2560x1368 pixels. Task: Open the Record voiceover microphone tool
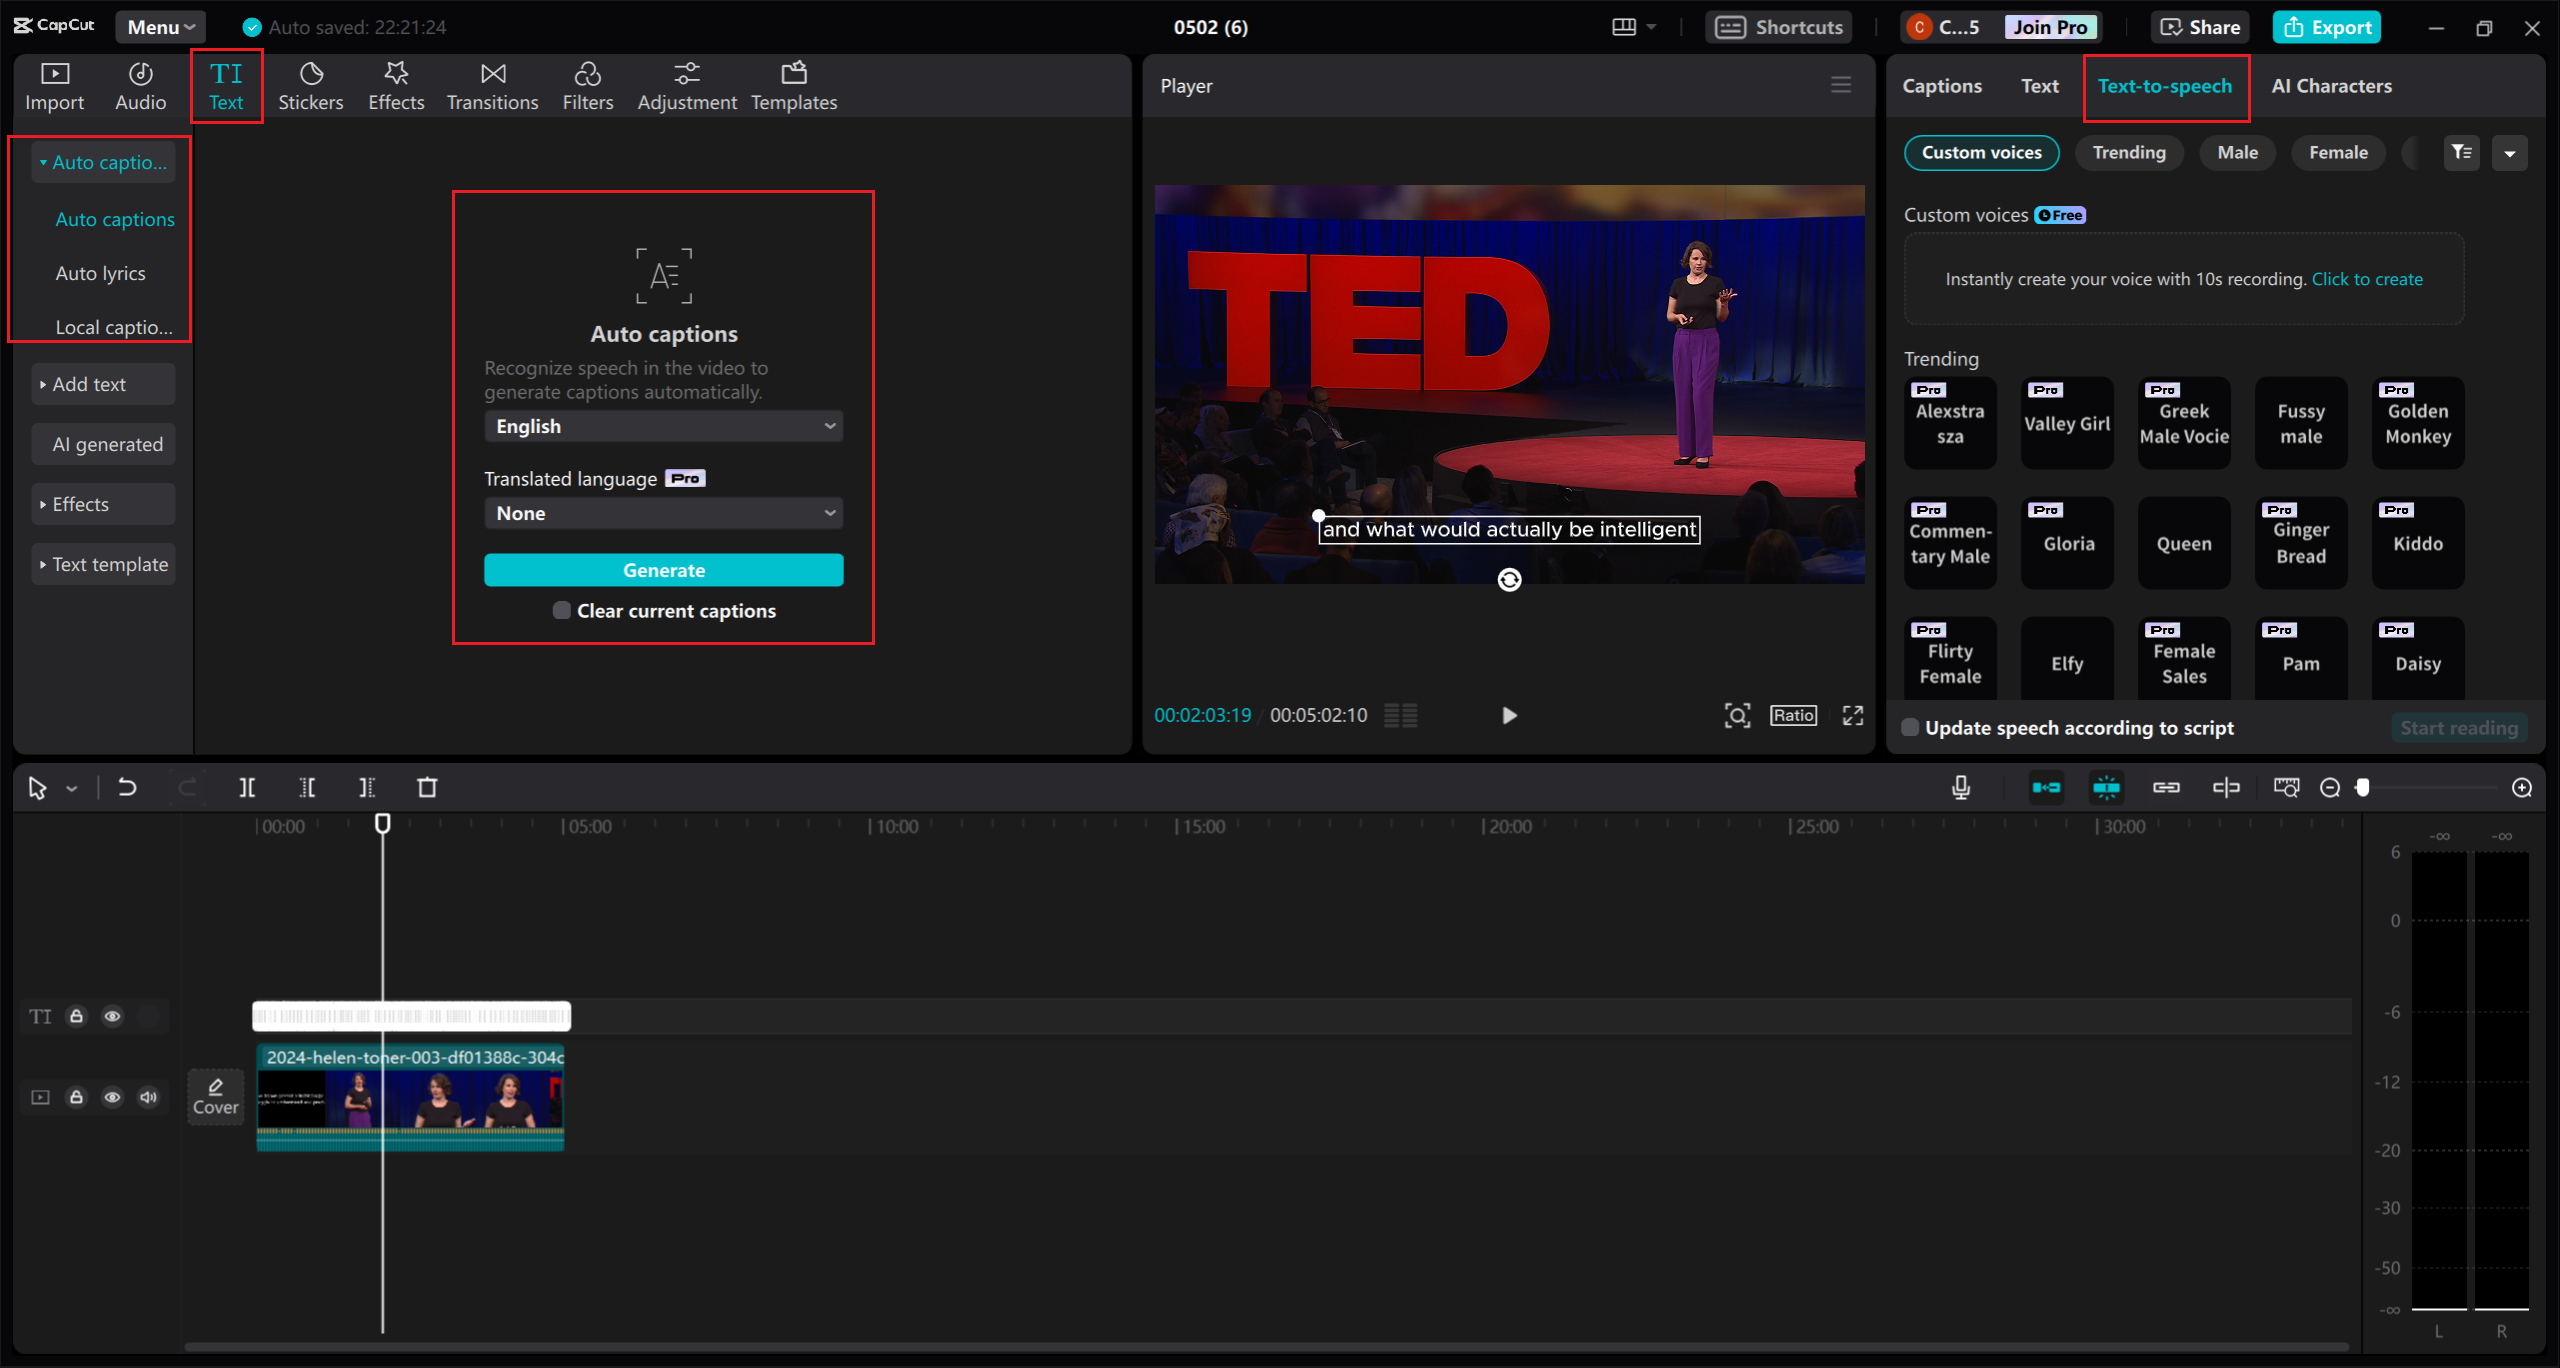click(x=1961, y=787)
